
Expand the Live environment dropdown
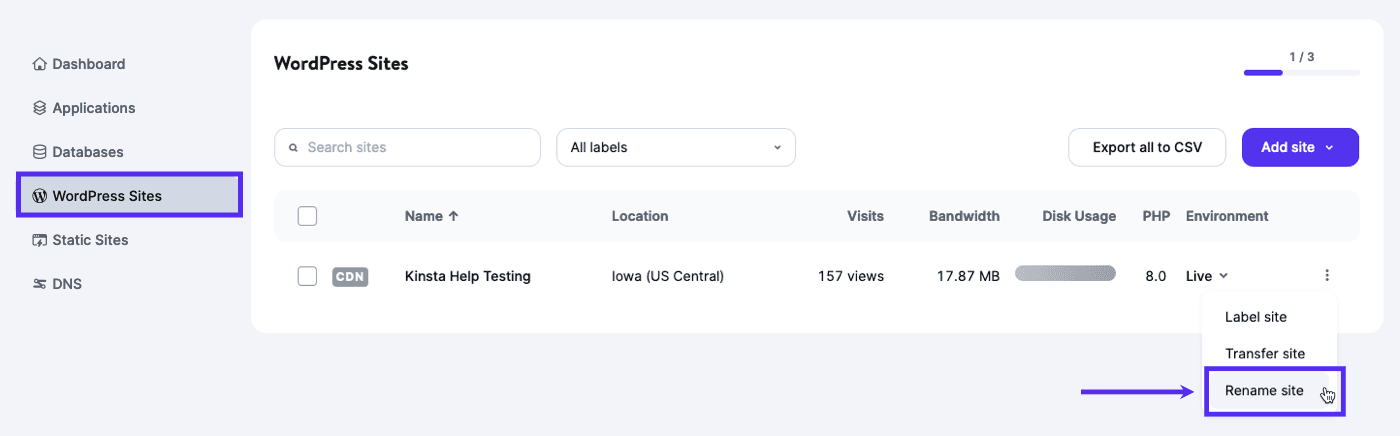pos(1207,276)
